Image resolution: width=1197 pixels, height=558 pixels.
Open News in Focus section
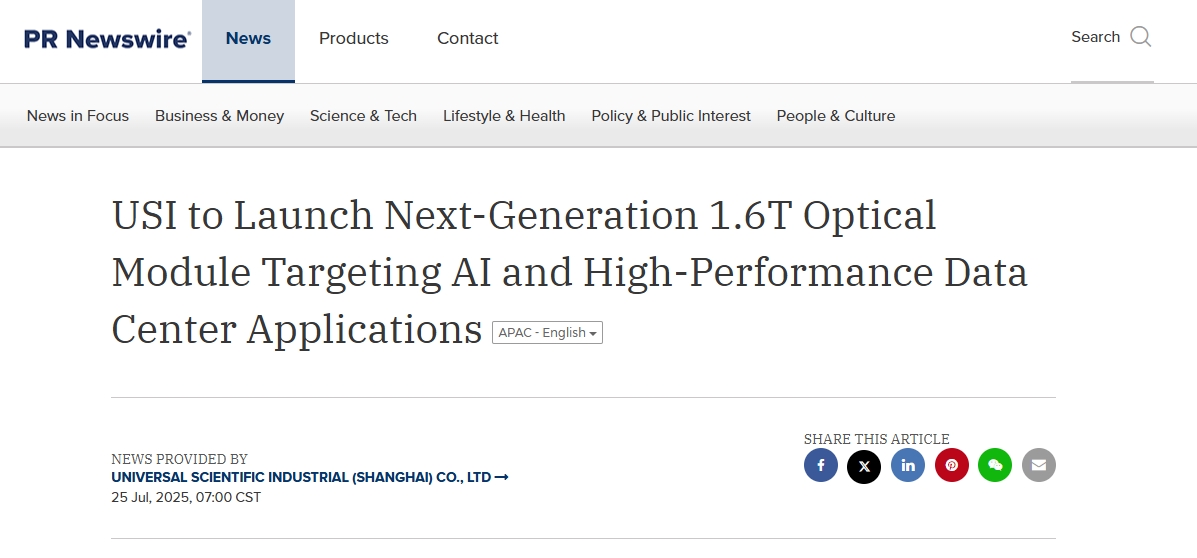click(x=78, y=116)
